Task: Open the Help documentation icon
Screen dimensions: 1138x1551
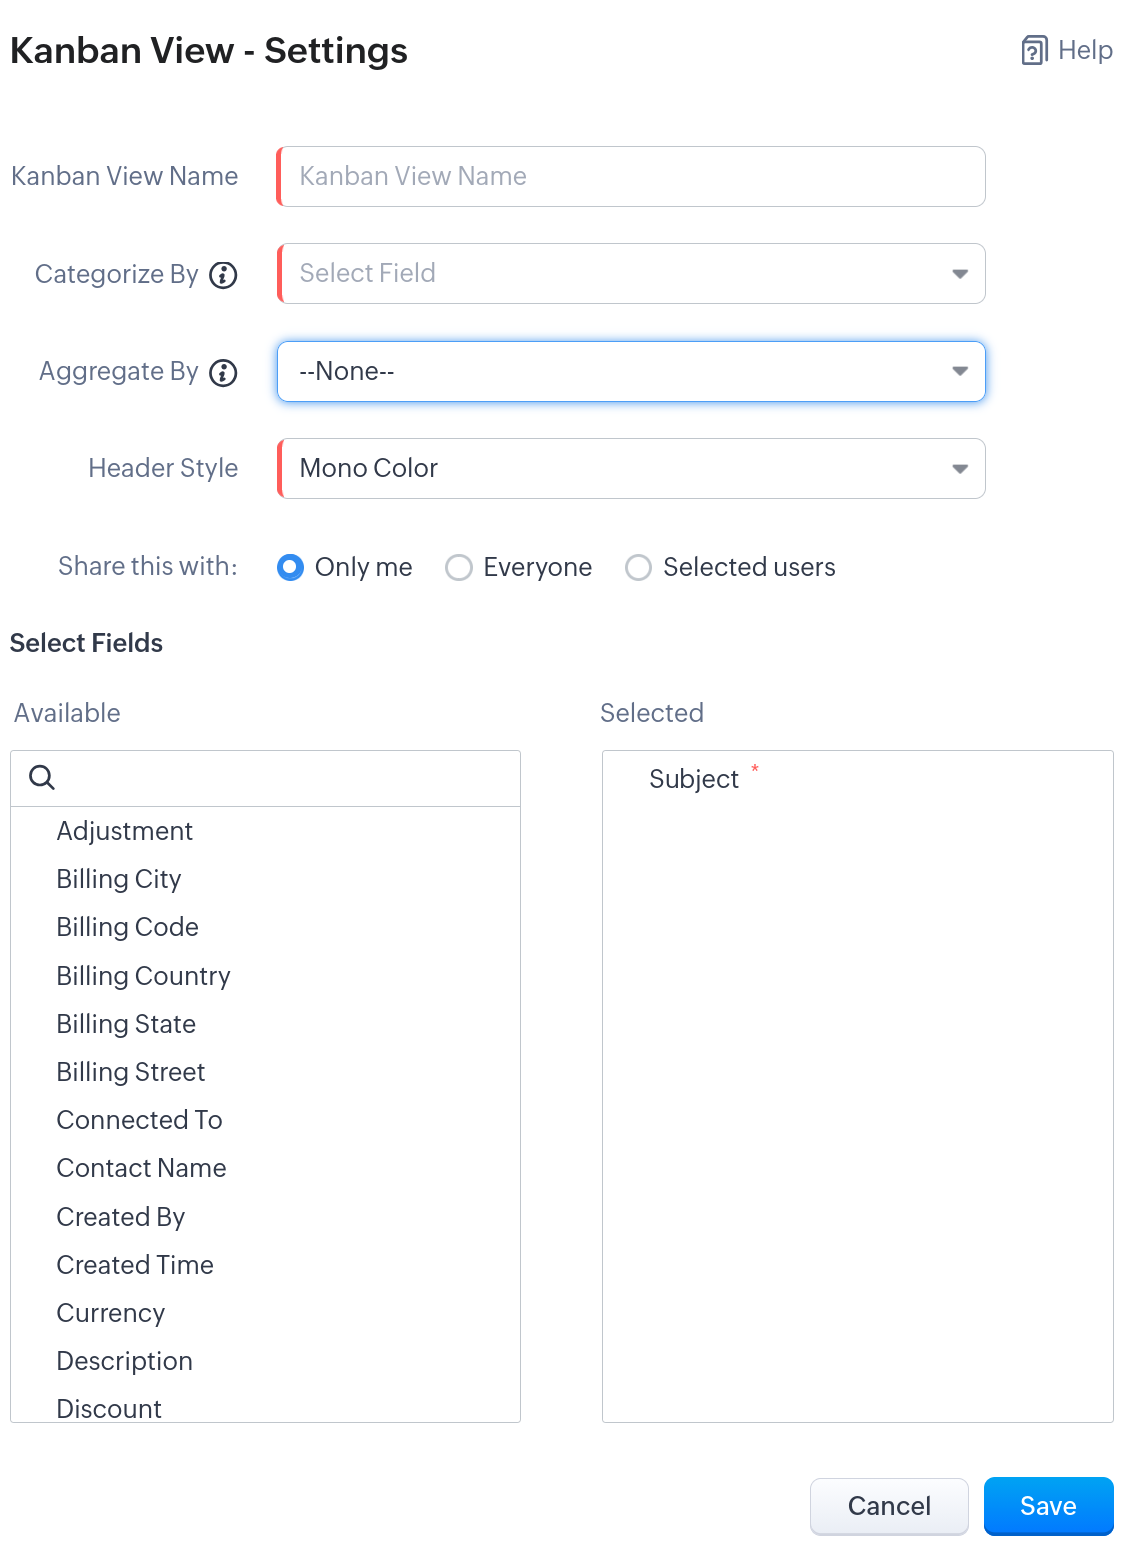Action: click(1034, 51)
